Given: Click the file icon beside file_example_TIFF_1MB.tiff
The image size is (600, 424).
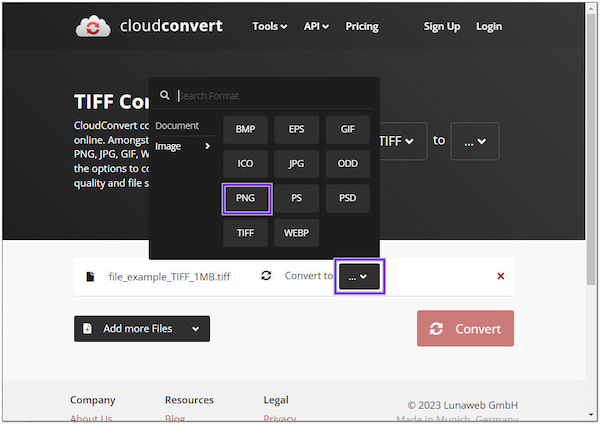Looking at the screenshot, I should [90, 276].
